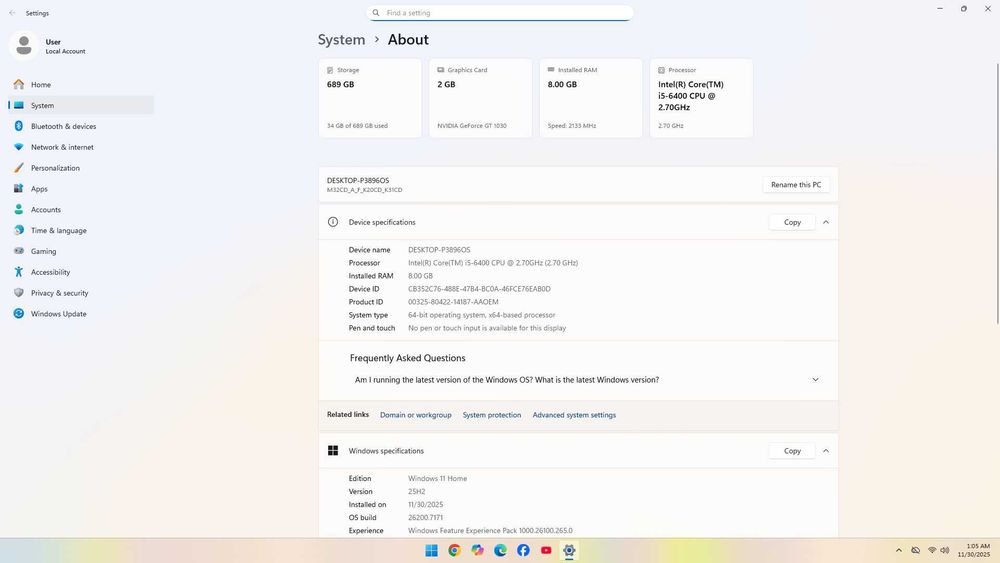Click the search magnifier icon
This screenshot has height=563, width=1000.
(376, 13)
